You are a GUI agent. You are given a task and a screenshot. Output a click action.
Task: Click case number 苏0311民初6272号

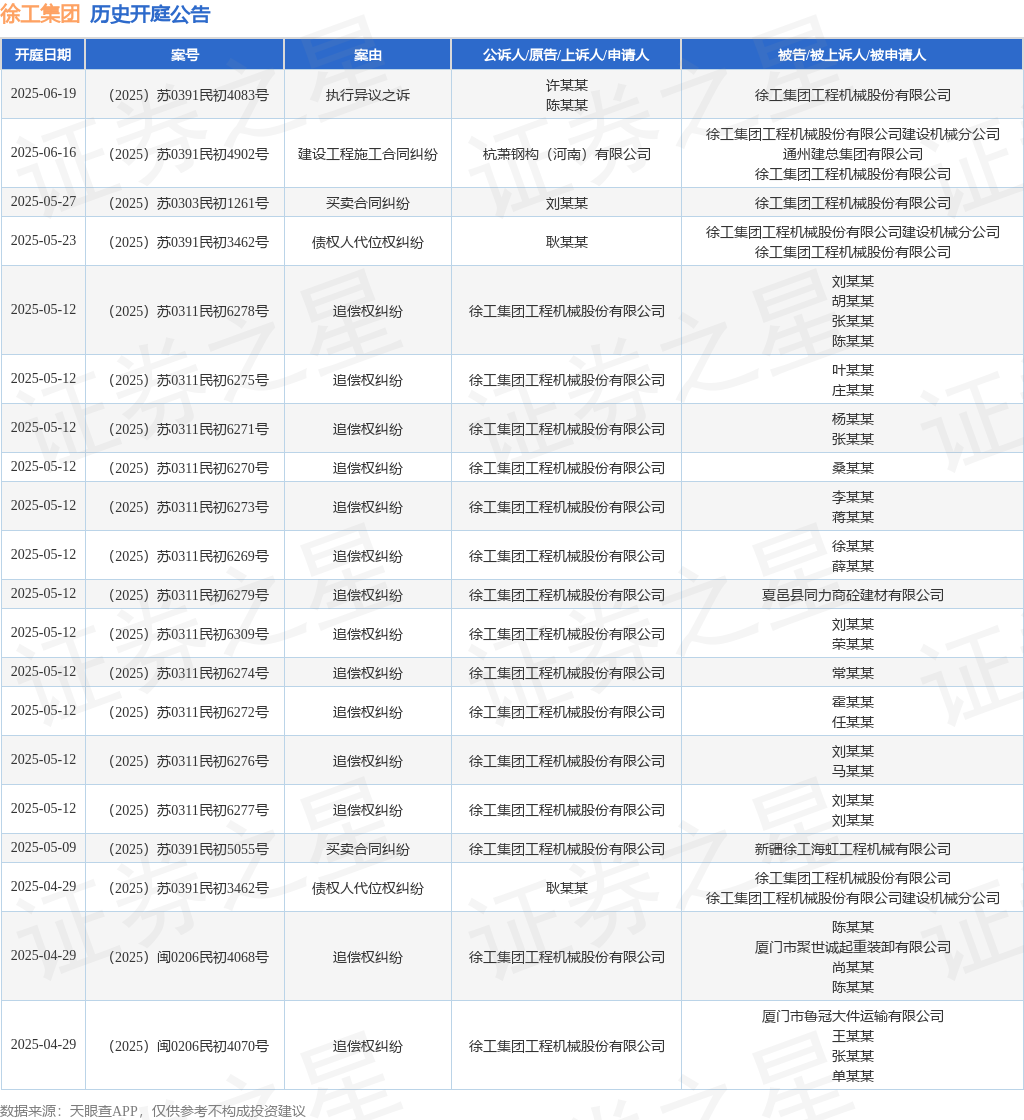click(x=189, y=712)
